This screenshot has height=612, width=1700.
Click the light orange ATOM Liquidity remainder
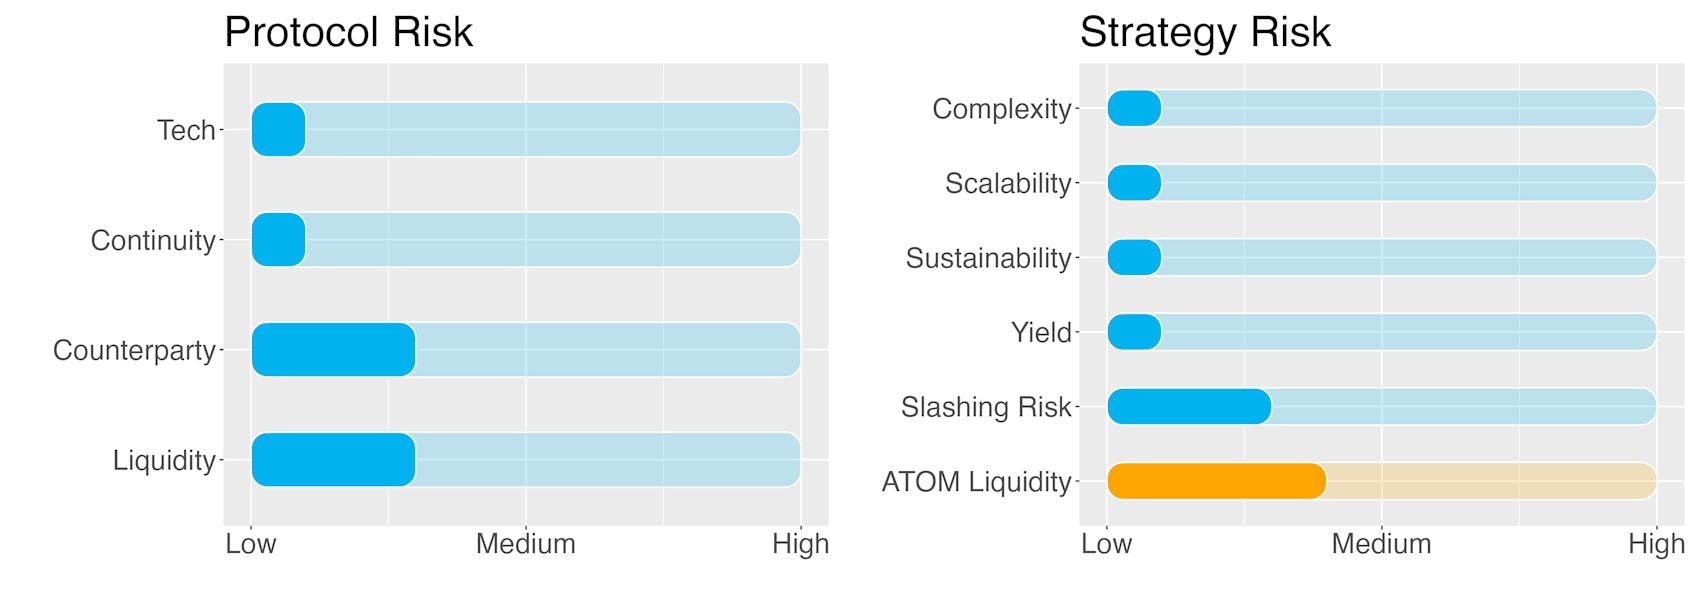(x=1492, y=481)
